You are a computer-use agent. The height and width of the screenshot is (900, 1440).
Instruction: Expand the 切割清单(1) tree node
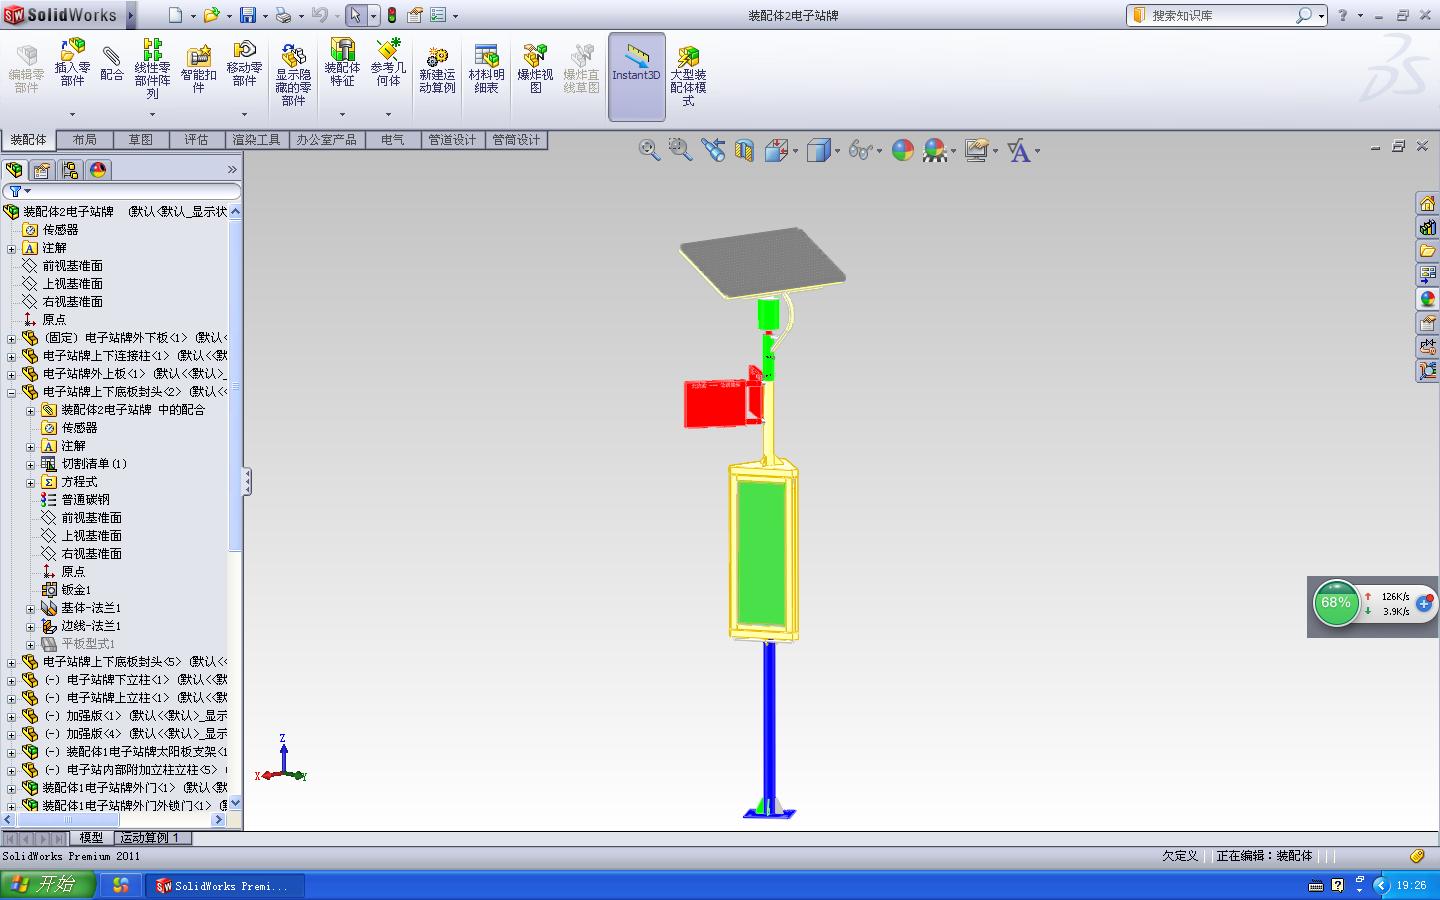point(30,464)
